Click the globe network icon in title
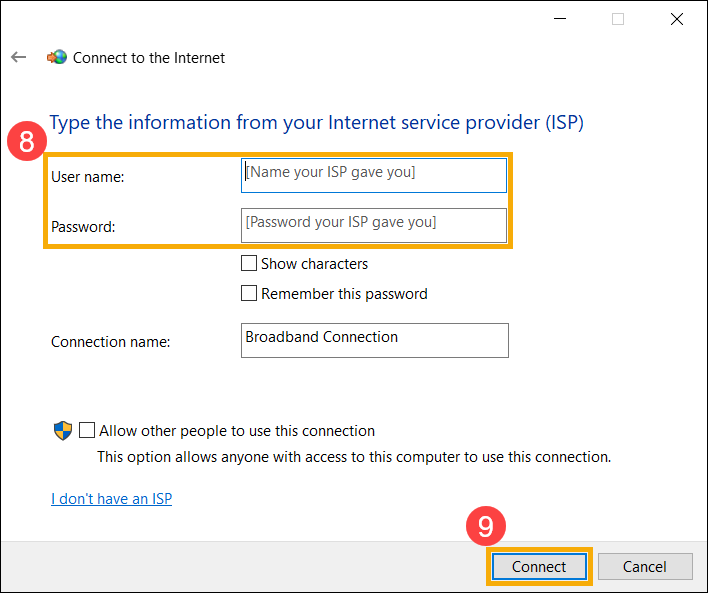The image size is (708, 593). coord(56,58)
